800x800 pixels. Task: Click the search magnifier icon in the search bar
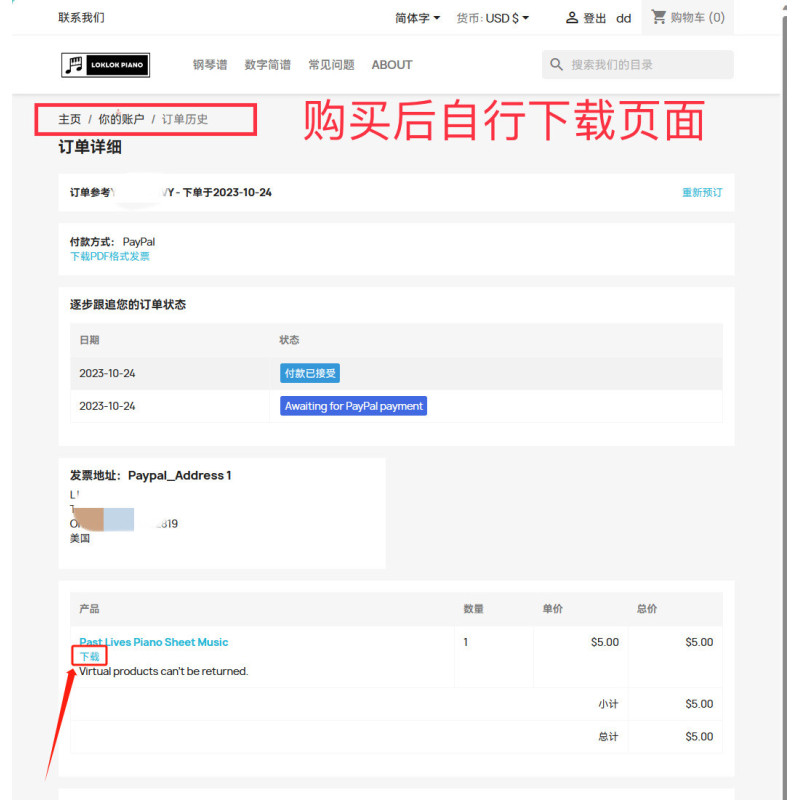tap(556, 64)
